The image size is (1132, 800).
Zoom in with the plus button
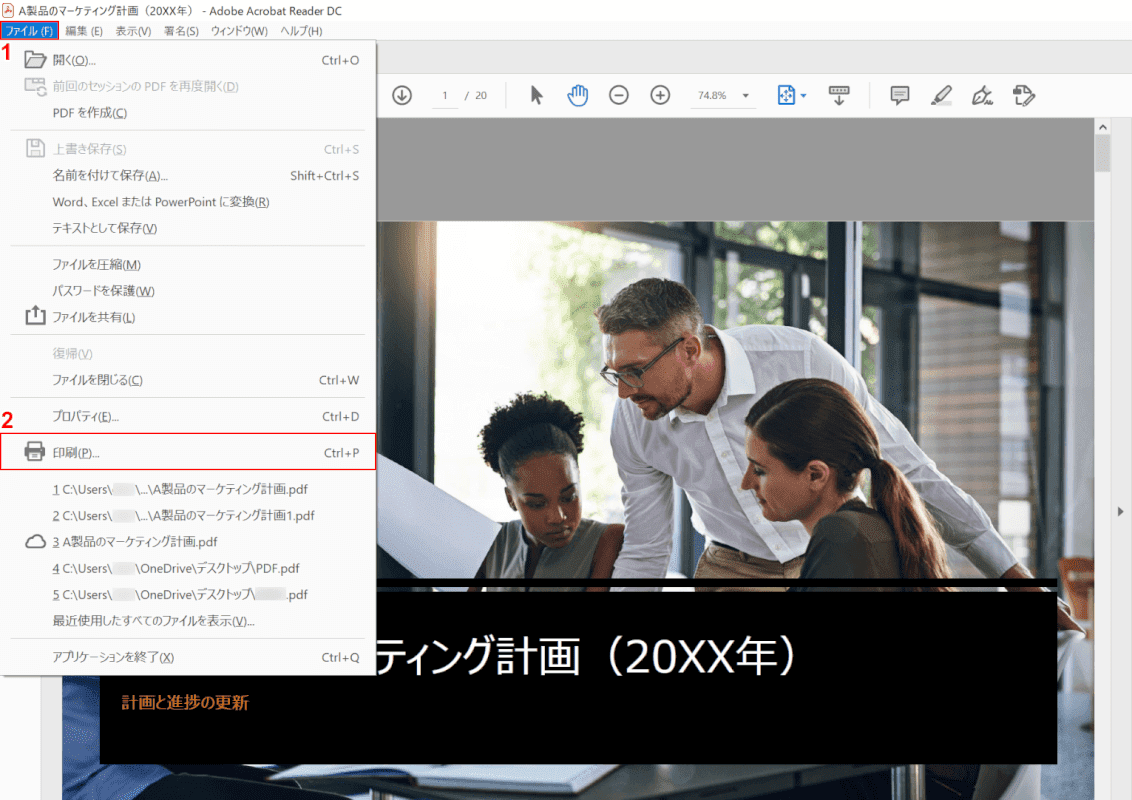pyautogui.click(x=660, y=95)
